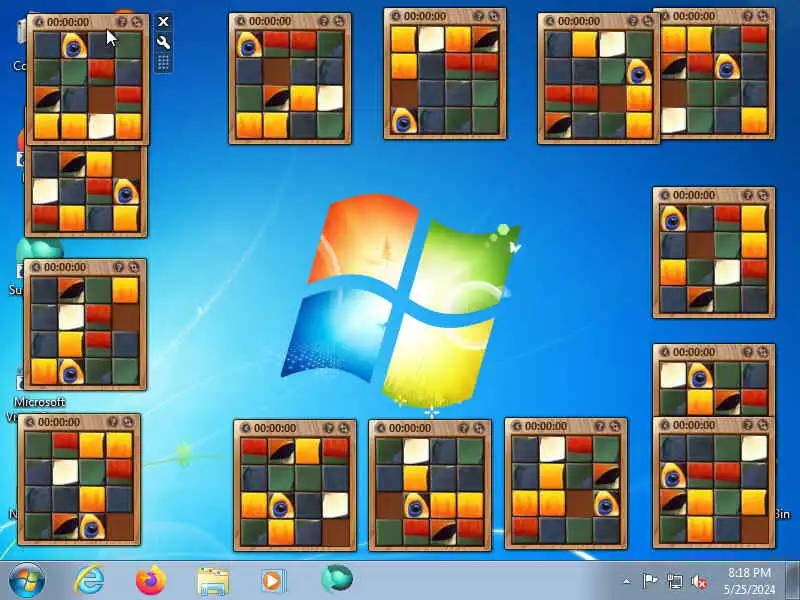Show picture '?' on puzzle above Microsoft label
The image size is (800, 600).
[x=119, y=267]
